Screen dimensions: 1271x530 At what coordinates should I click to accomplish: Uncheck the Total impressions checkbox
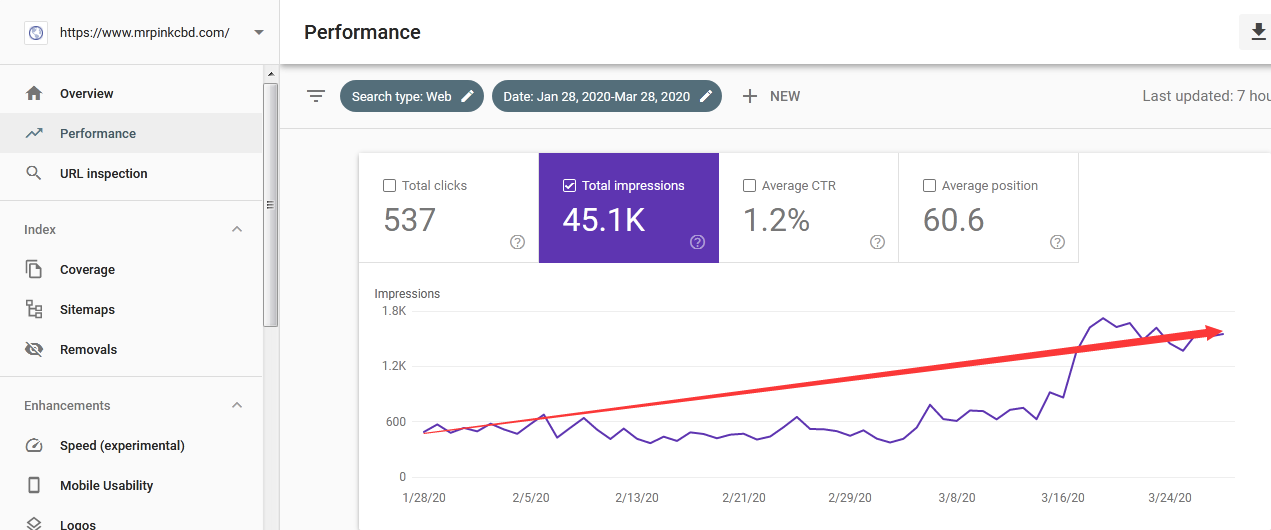[x=570, y=185]
